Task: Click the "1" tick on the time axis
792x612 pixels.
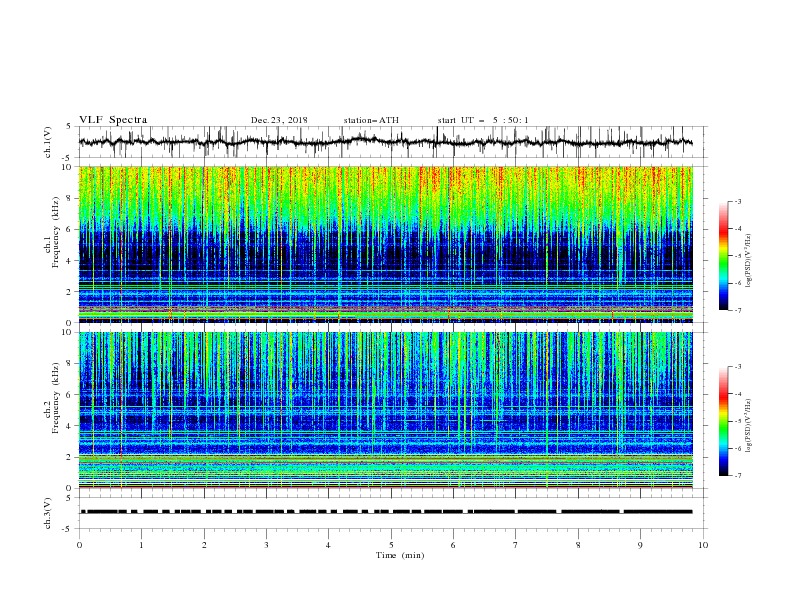Action: coord(141,545)
